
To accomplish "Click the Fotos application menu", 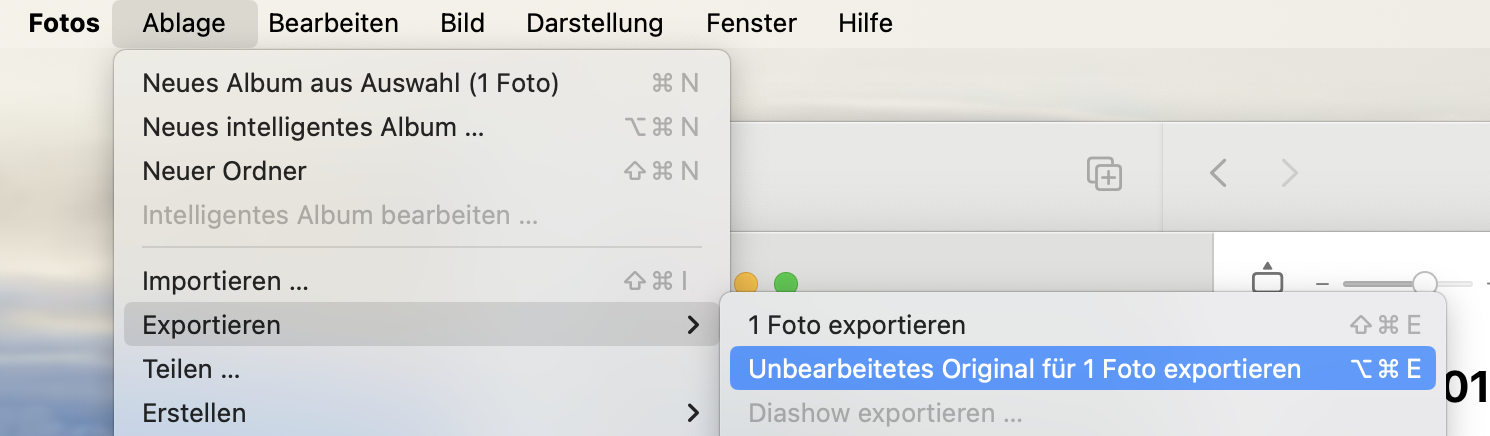I will 64,23.
